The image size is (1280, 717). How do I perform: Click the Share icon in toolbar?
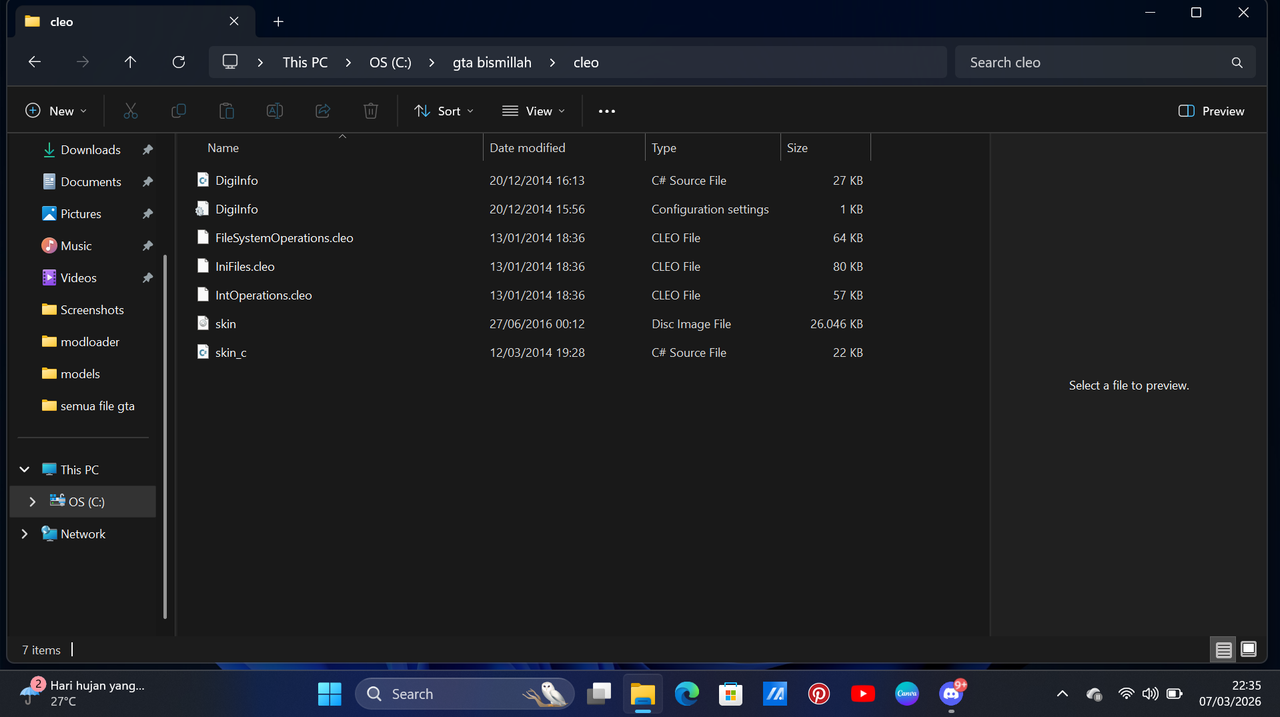click(323, 111)
